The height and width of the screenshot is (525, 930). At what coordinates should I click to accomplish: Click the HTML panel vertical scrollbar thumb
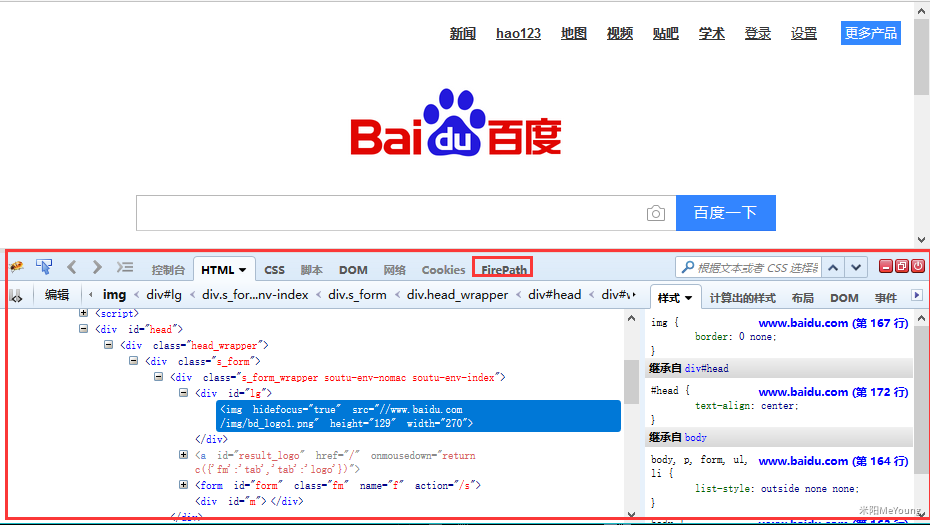pos(631,381)
